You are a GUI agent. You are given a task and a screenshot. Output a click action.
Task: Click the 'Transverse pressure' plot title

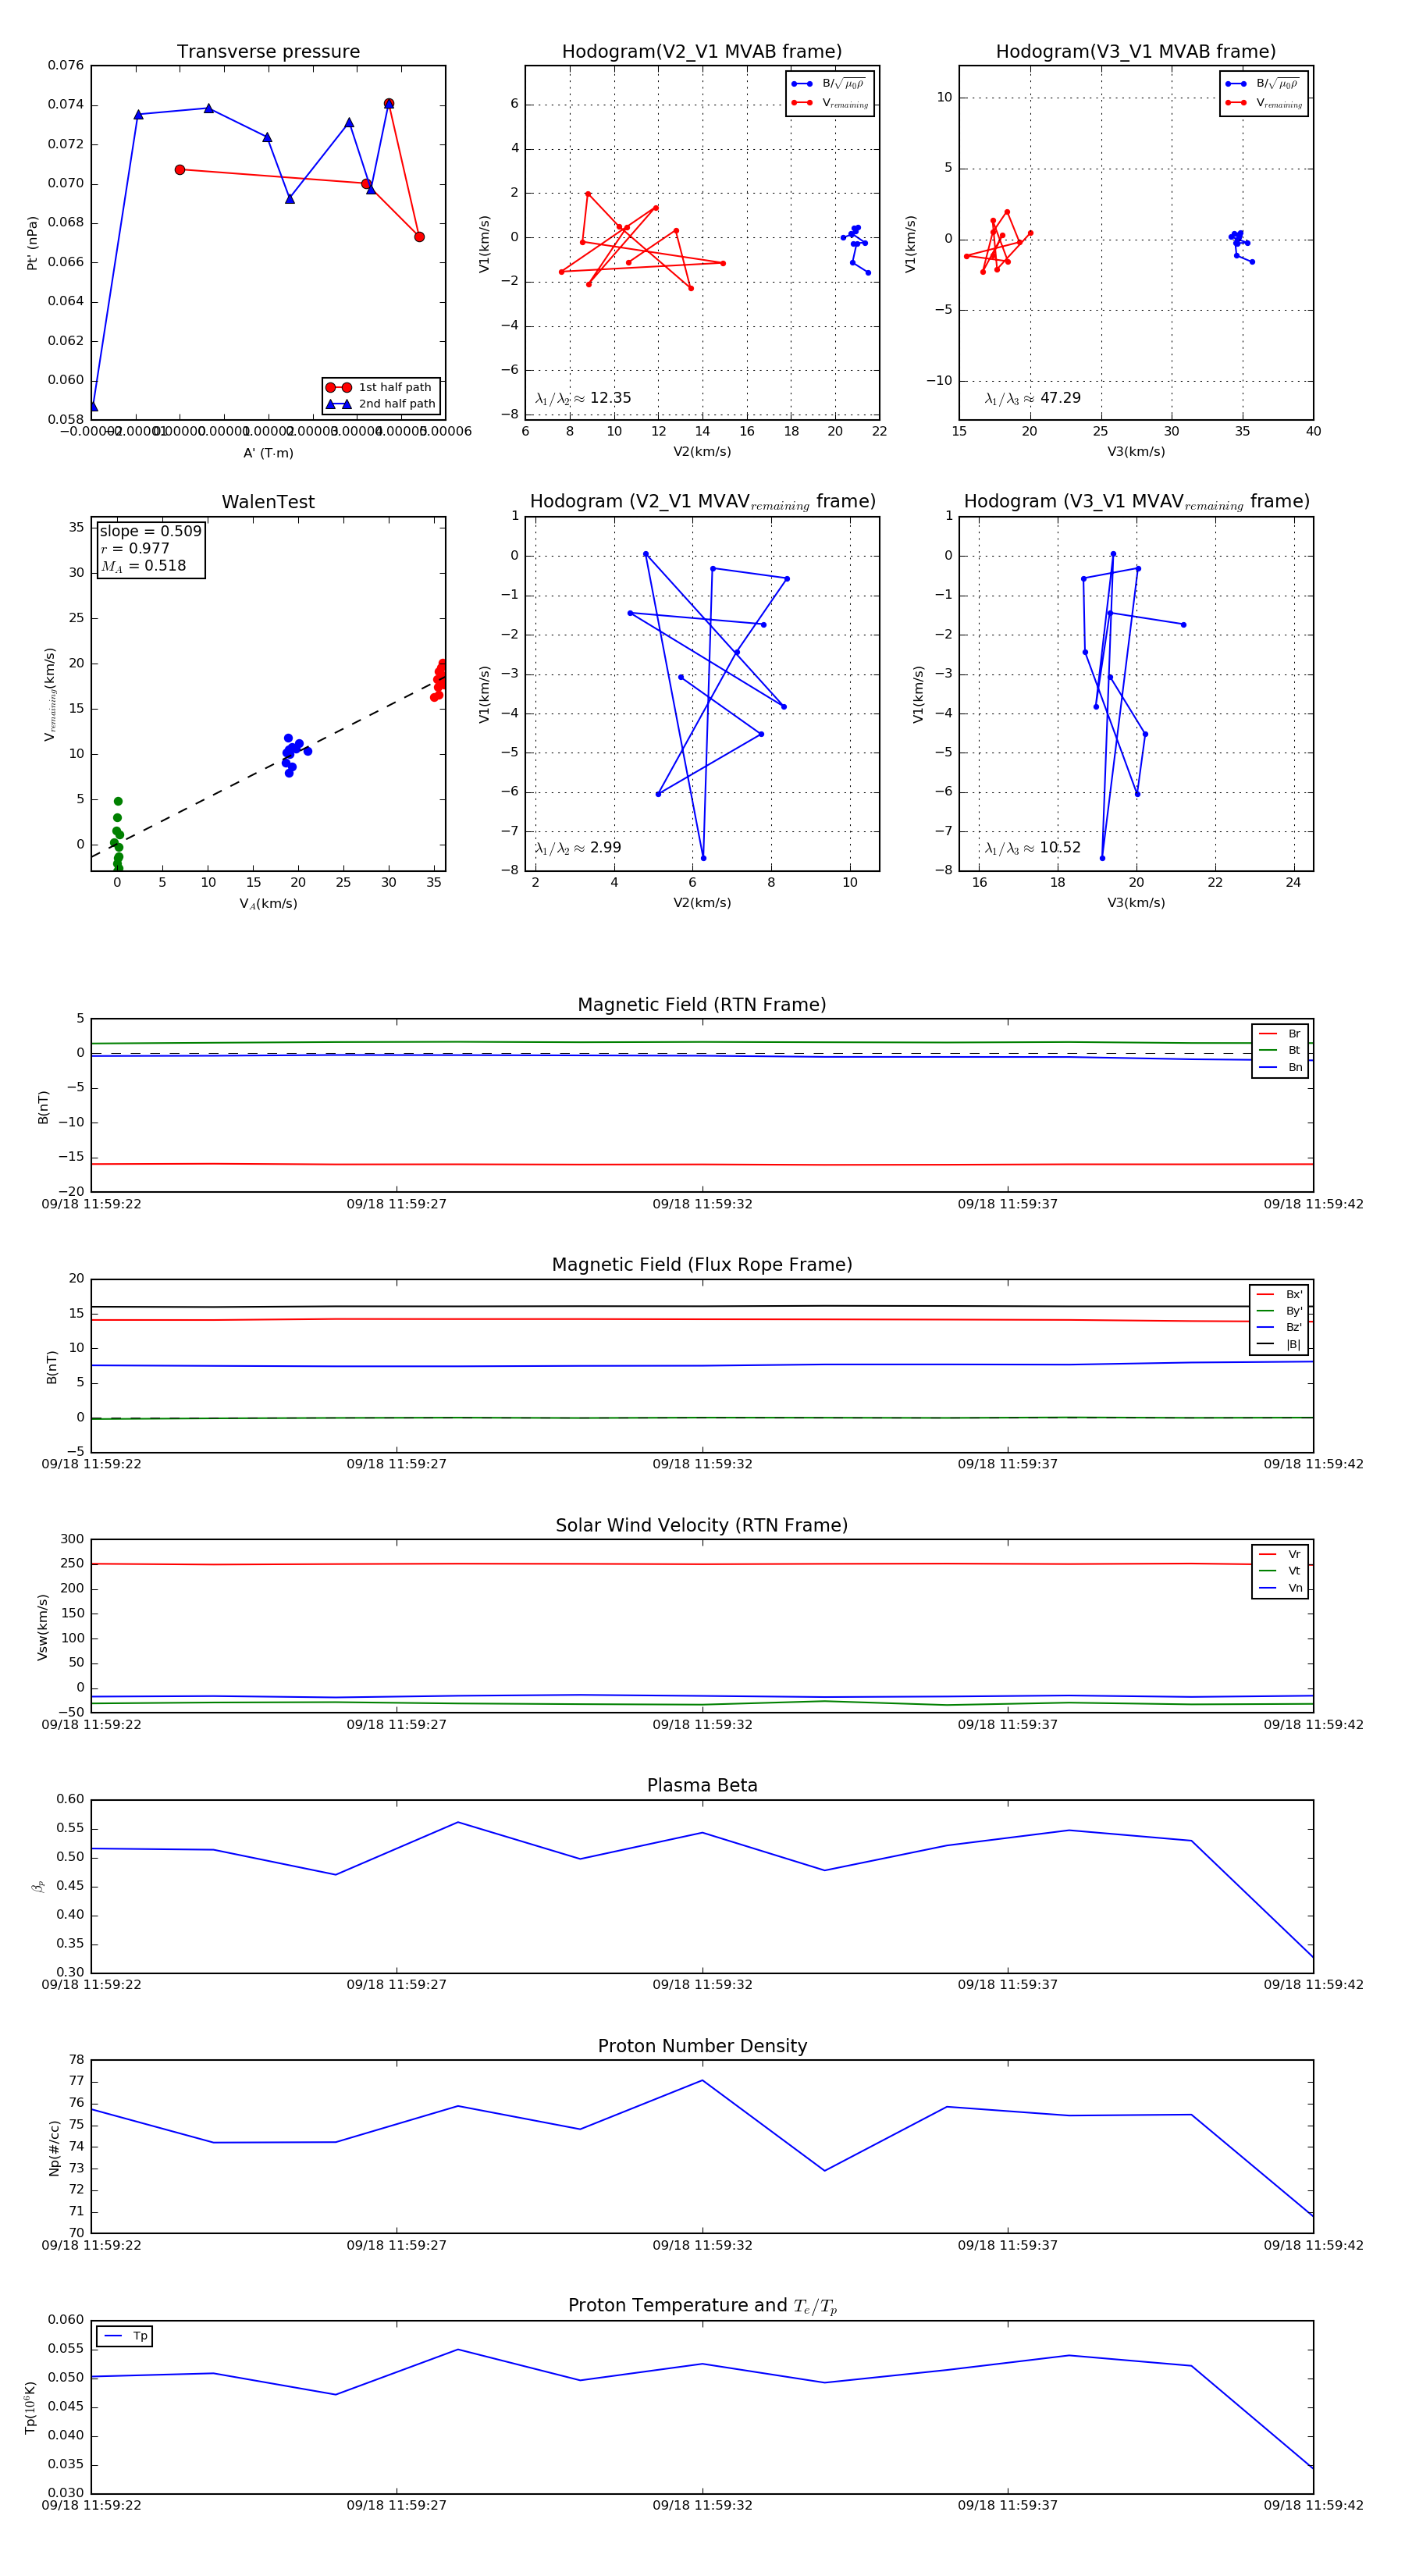click(268, 51)
